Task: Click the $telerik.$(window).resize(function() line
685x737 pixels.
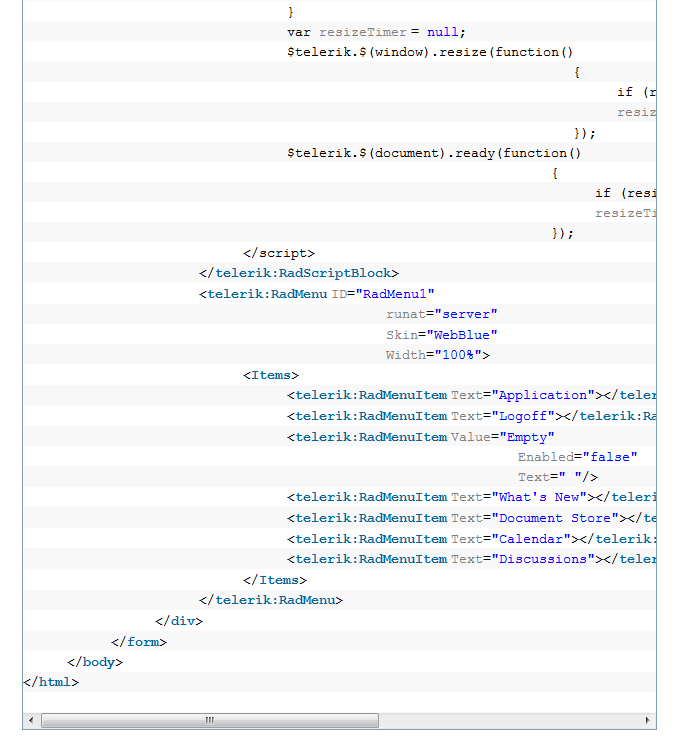Action: pyautogui.click(x=430, y=52)
